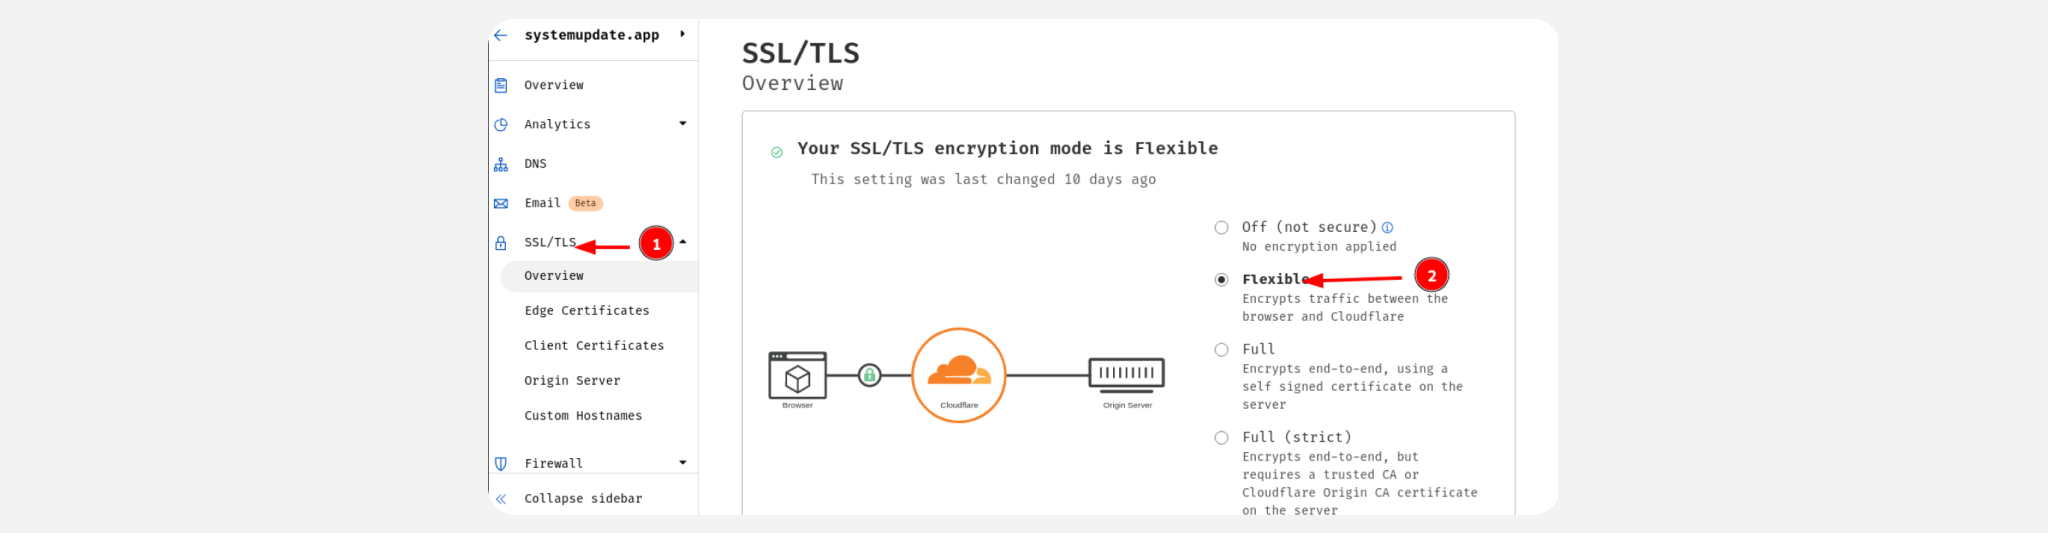Screen dimensions: 2048x533
Task: Select the Flexible encryption radio button
Action: click(x=1221, y=280)
